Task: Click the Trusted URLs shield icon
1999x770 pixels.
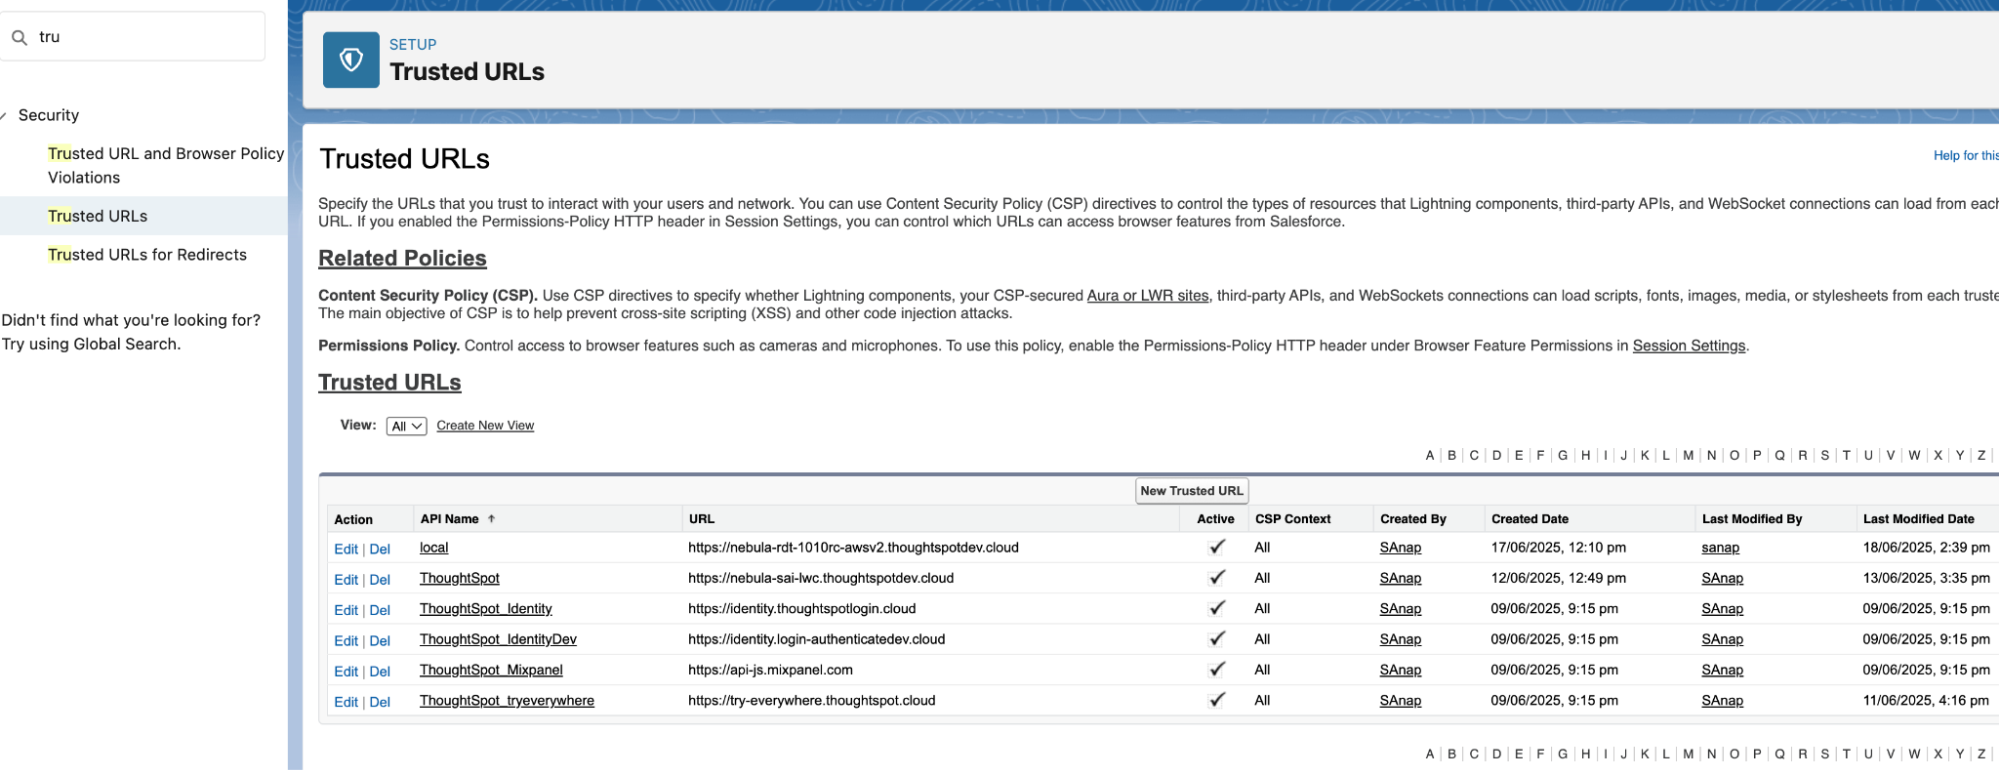Action: (351, 60)
